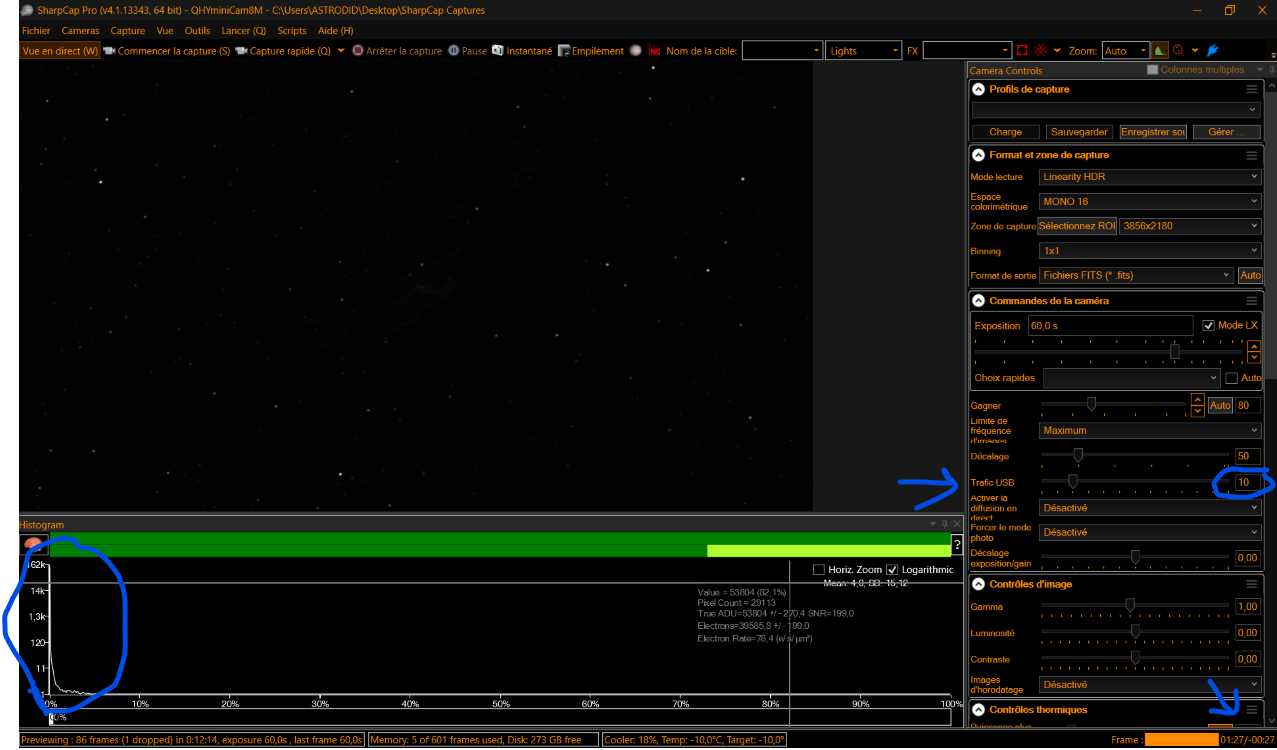Enable the red square selection area icon
The width and height of the screenshot is (1277, 750).
pyautogui.click(x=1022, y=51)
